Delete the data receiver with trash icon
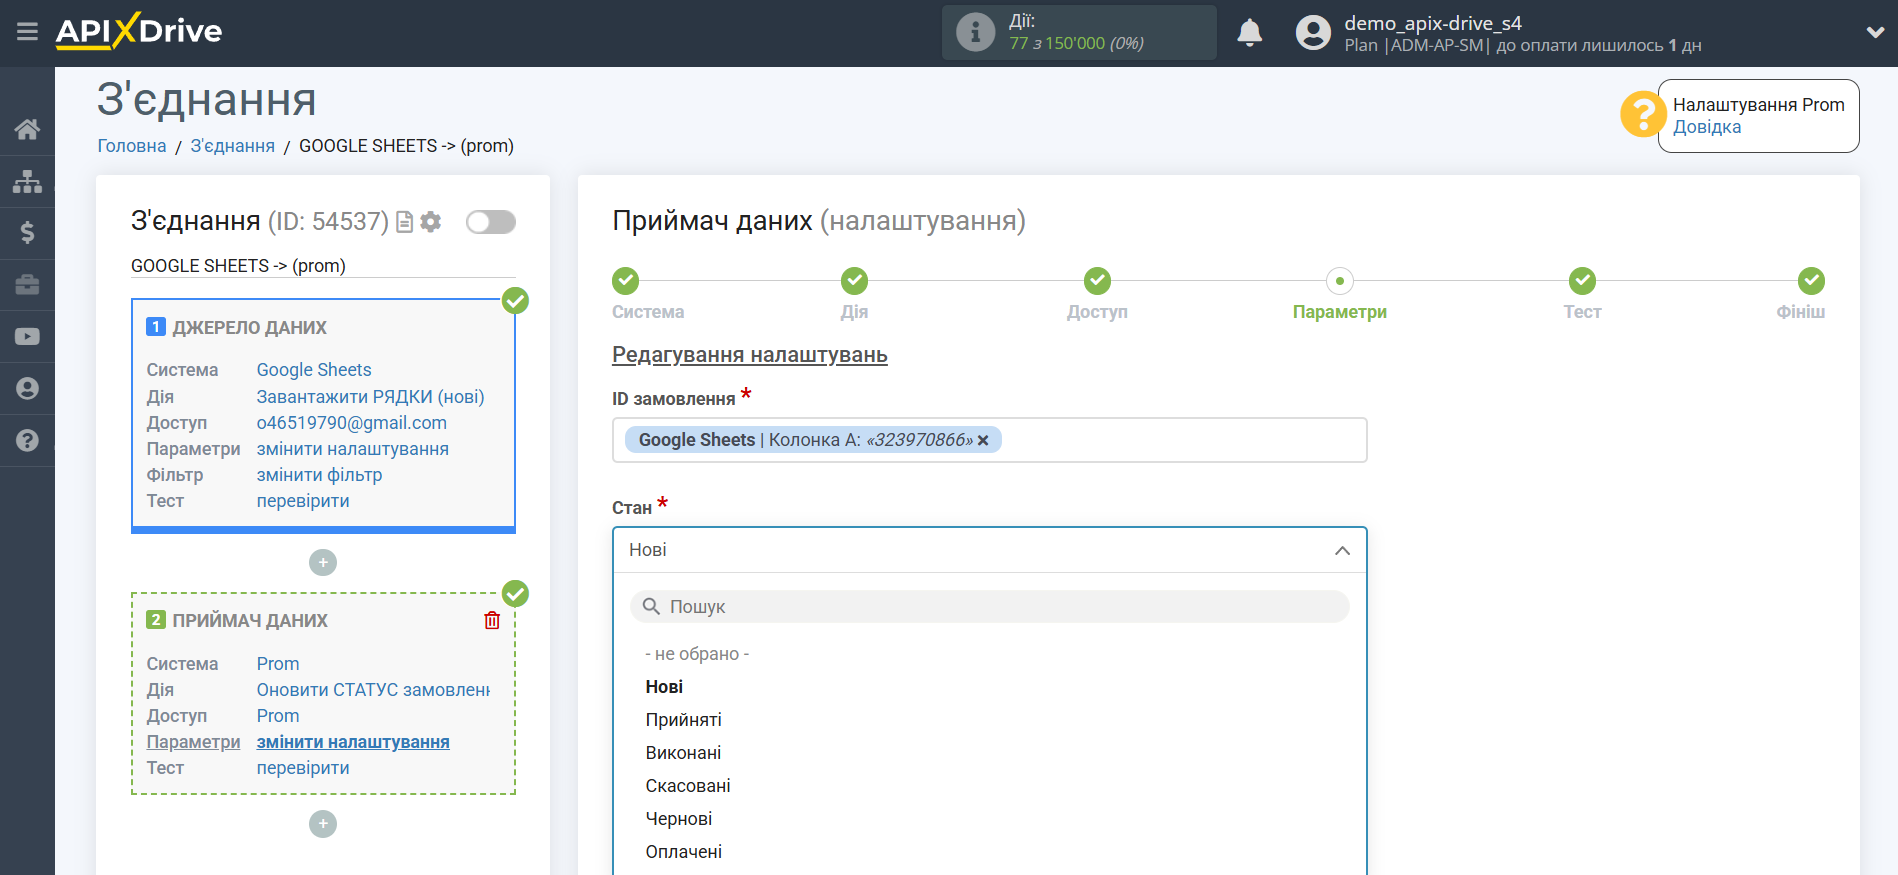The image size is (1898, 875). tap(492, 620)
